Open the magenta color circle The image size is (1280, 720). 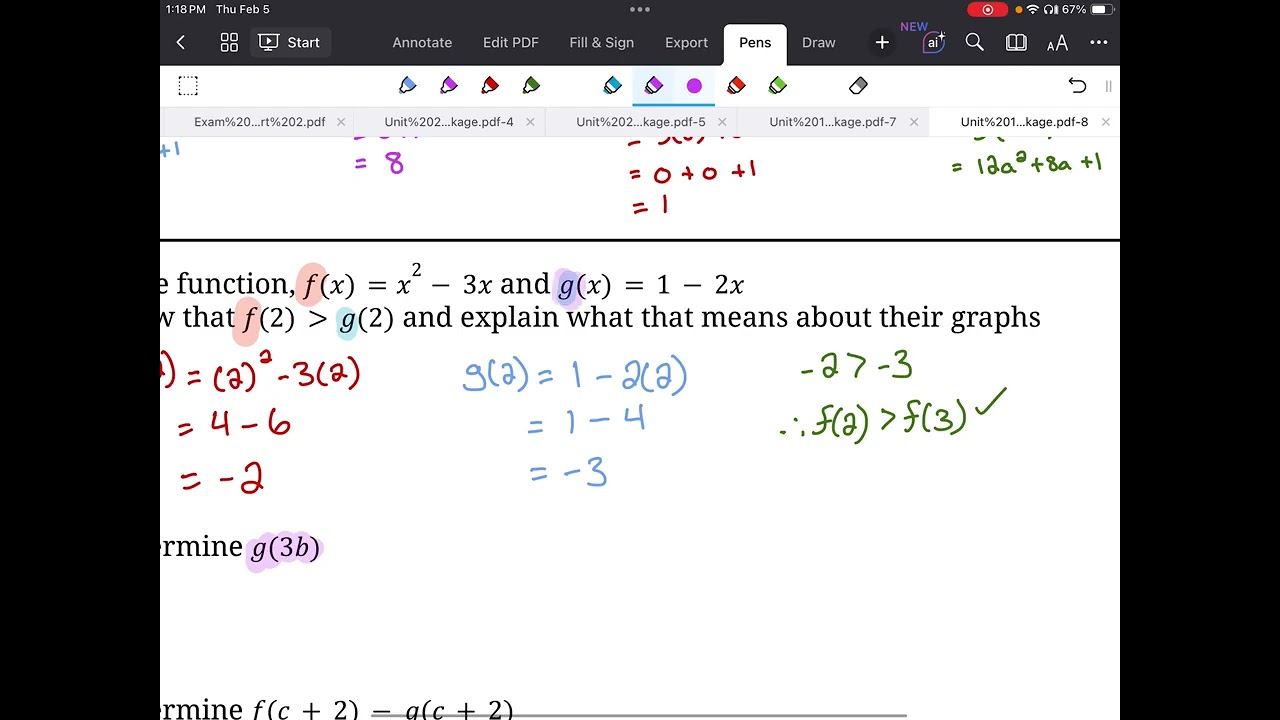(x=694, y=86)
